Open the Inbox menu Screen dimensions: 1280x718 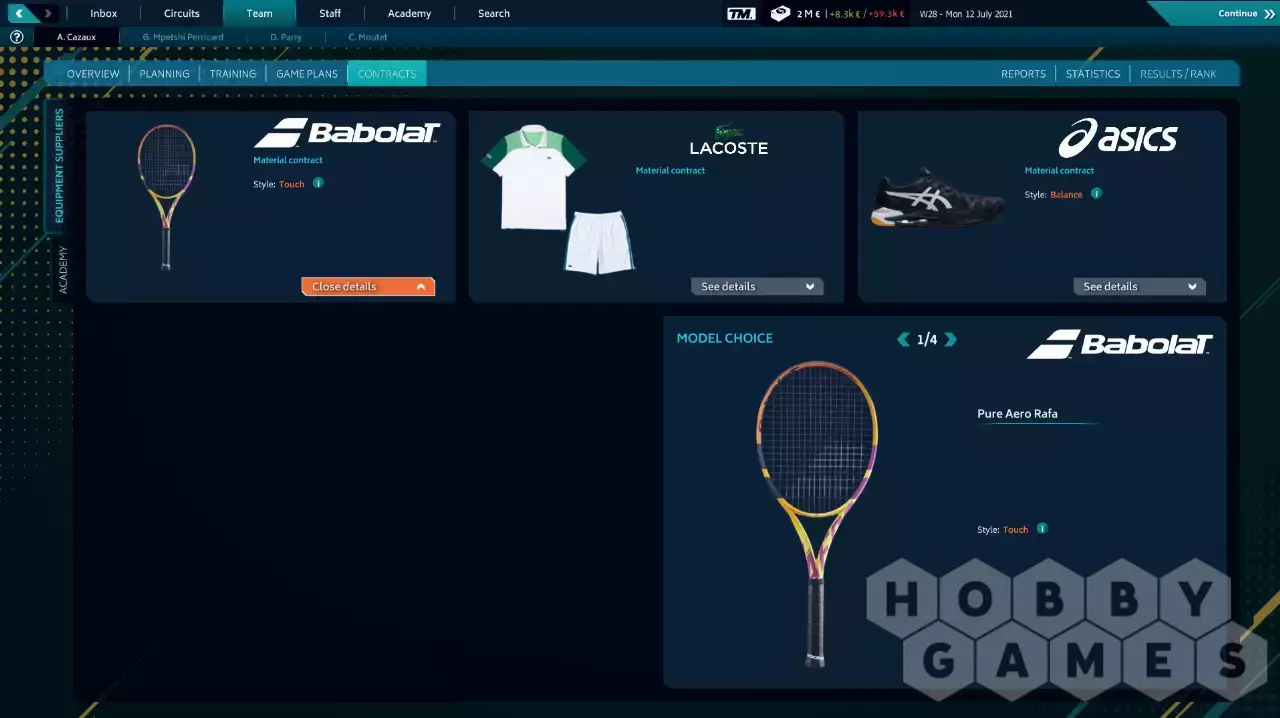click(x=103, y=14)
